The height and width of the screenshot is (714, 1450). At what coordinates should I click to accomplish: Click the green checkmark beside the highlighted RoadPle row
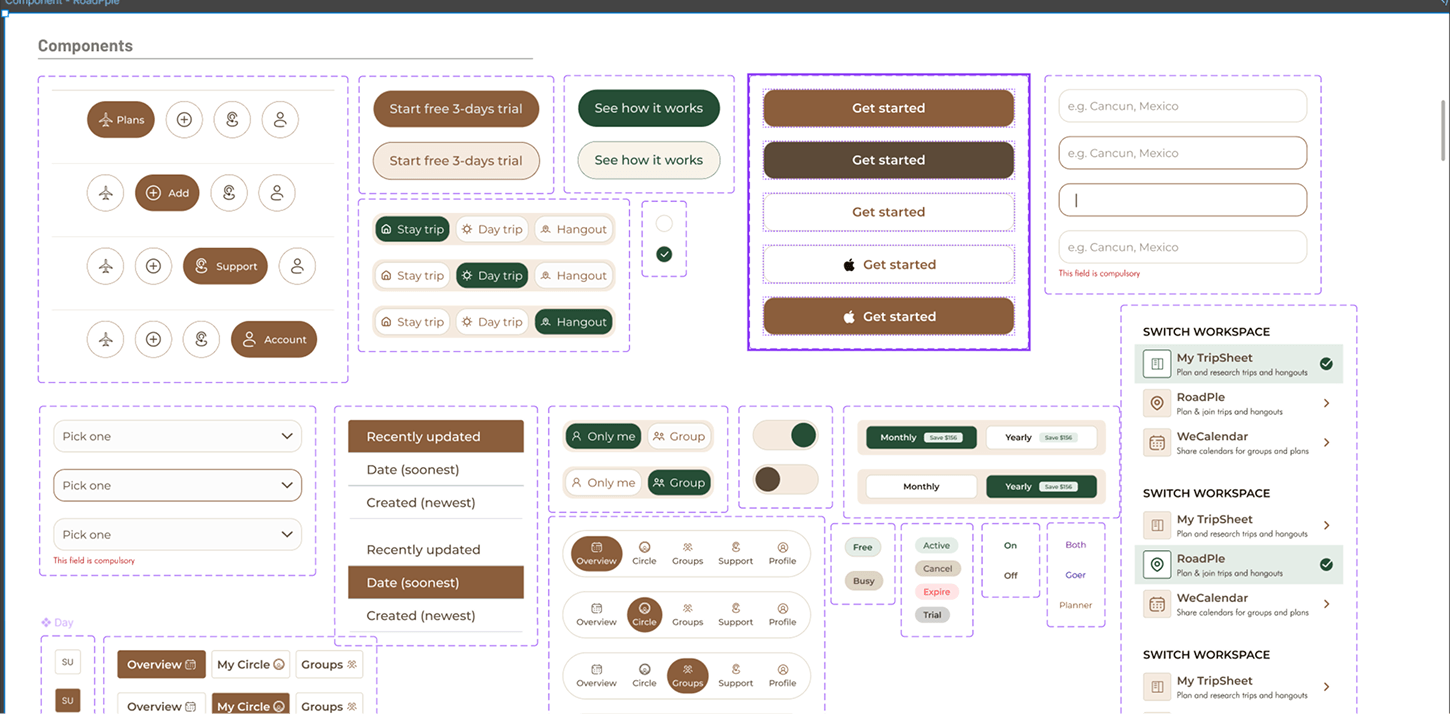point(1326,565)
